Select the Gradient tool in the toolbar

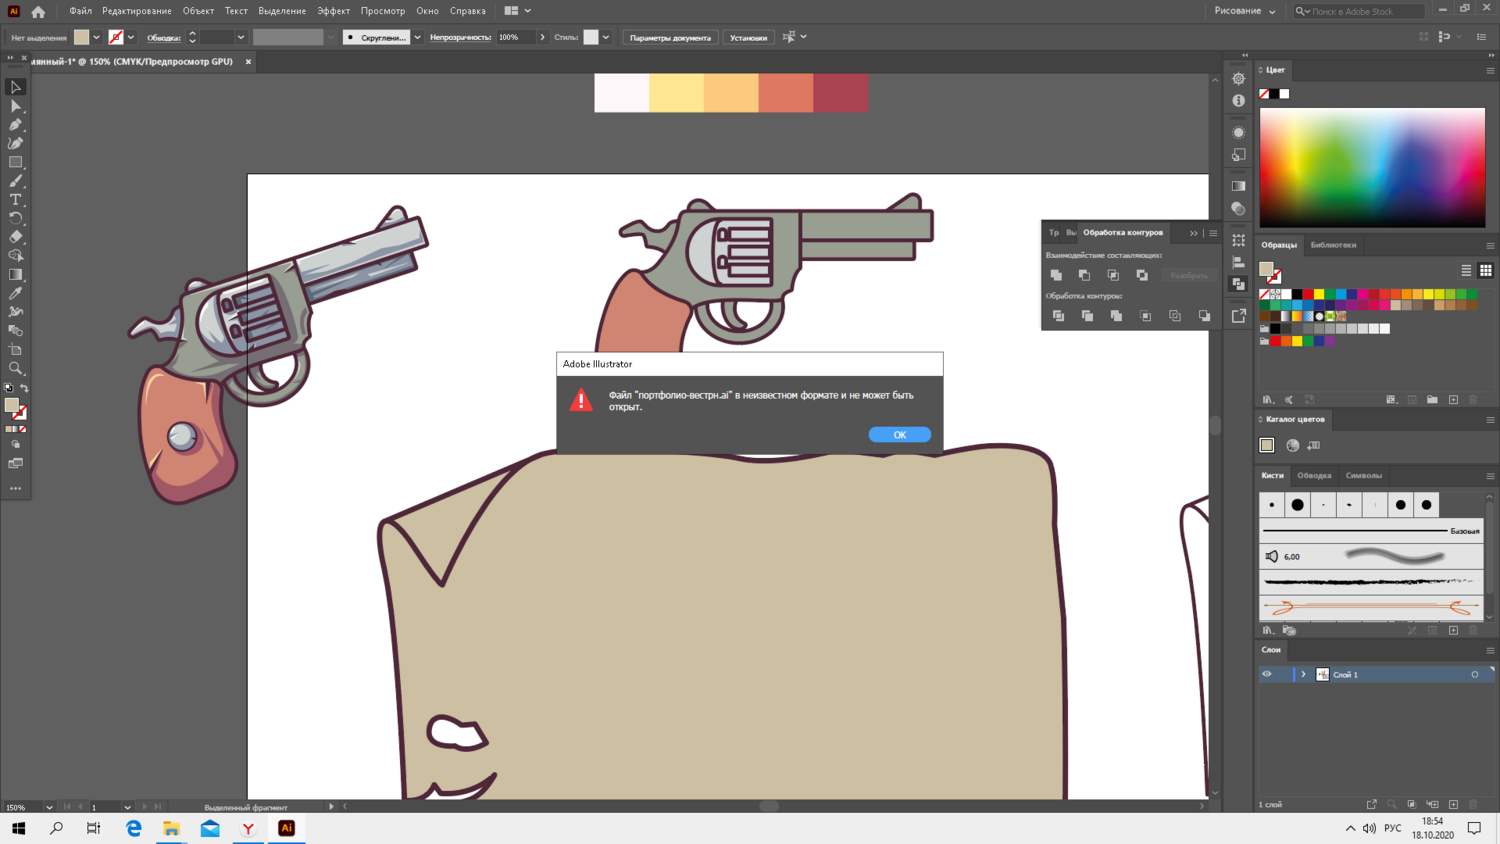click(x=15, y=275)
